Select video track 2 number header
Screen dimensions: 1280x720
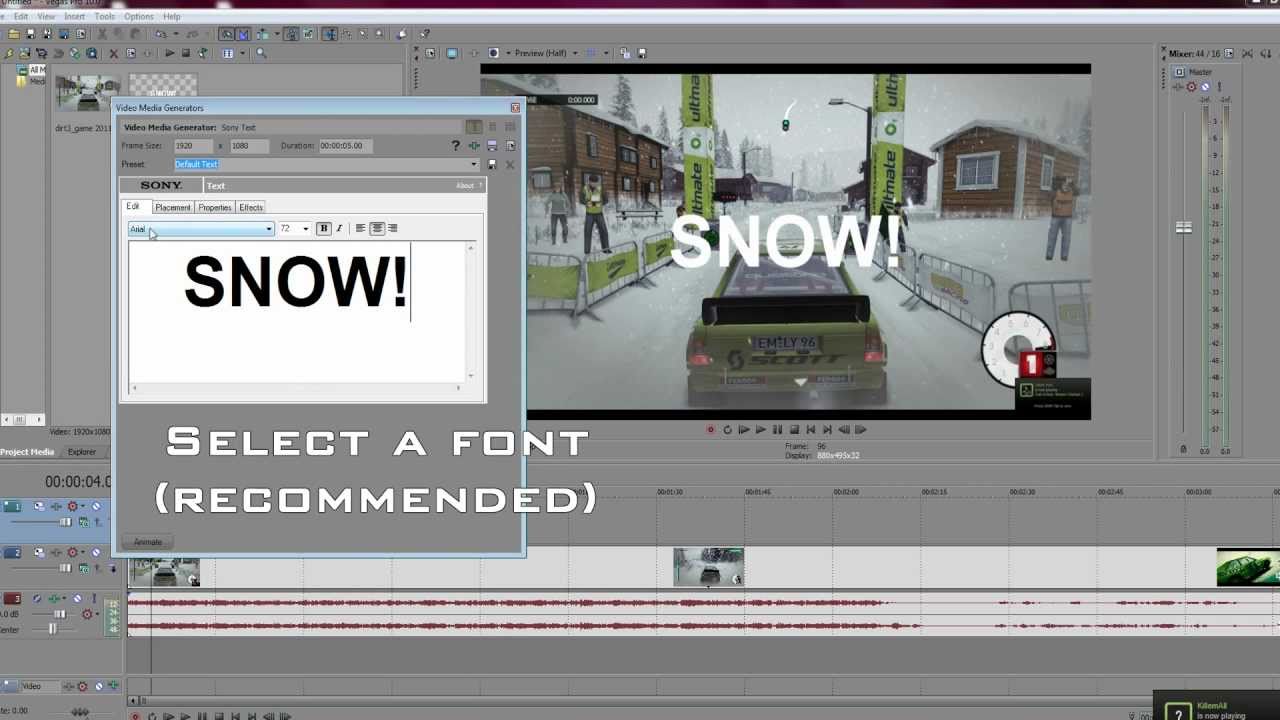tap(12, 553)
